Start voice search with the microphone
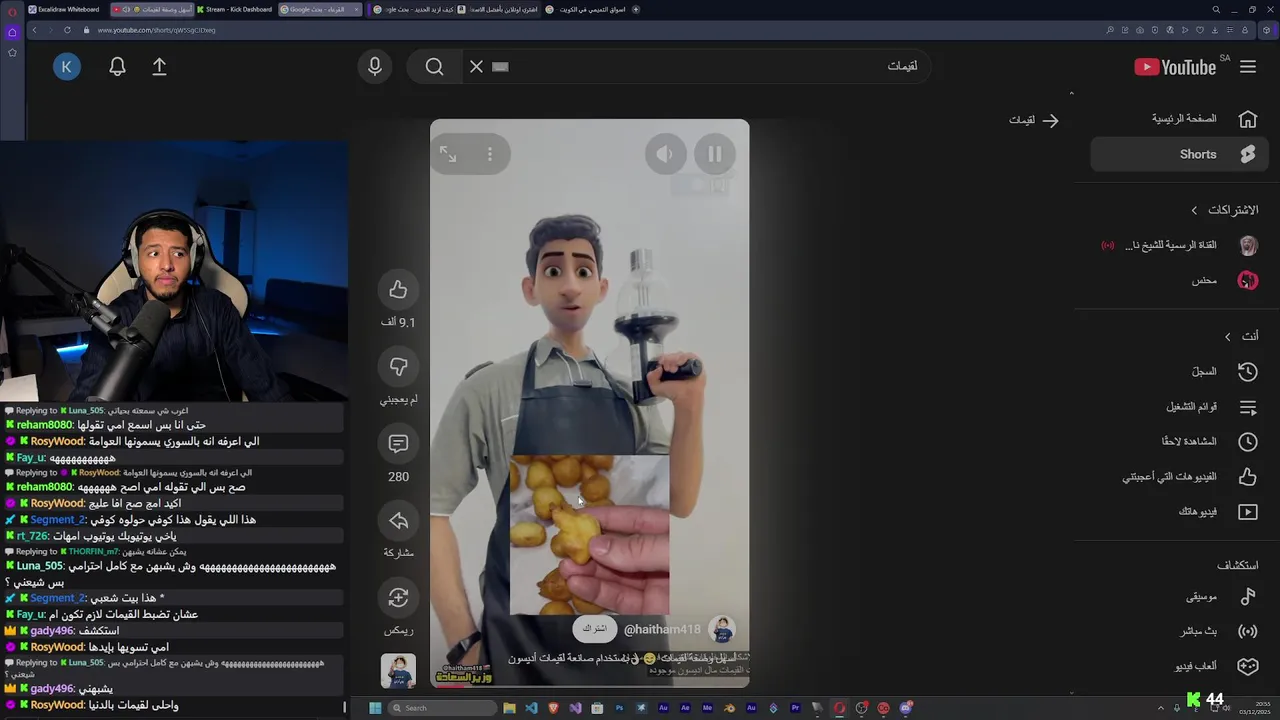1280x720 pixels. [x=375, y=66]
